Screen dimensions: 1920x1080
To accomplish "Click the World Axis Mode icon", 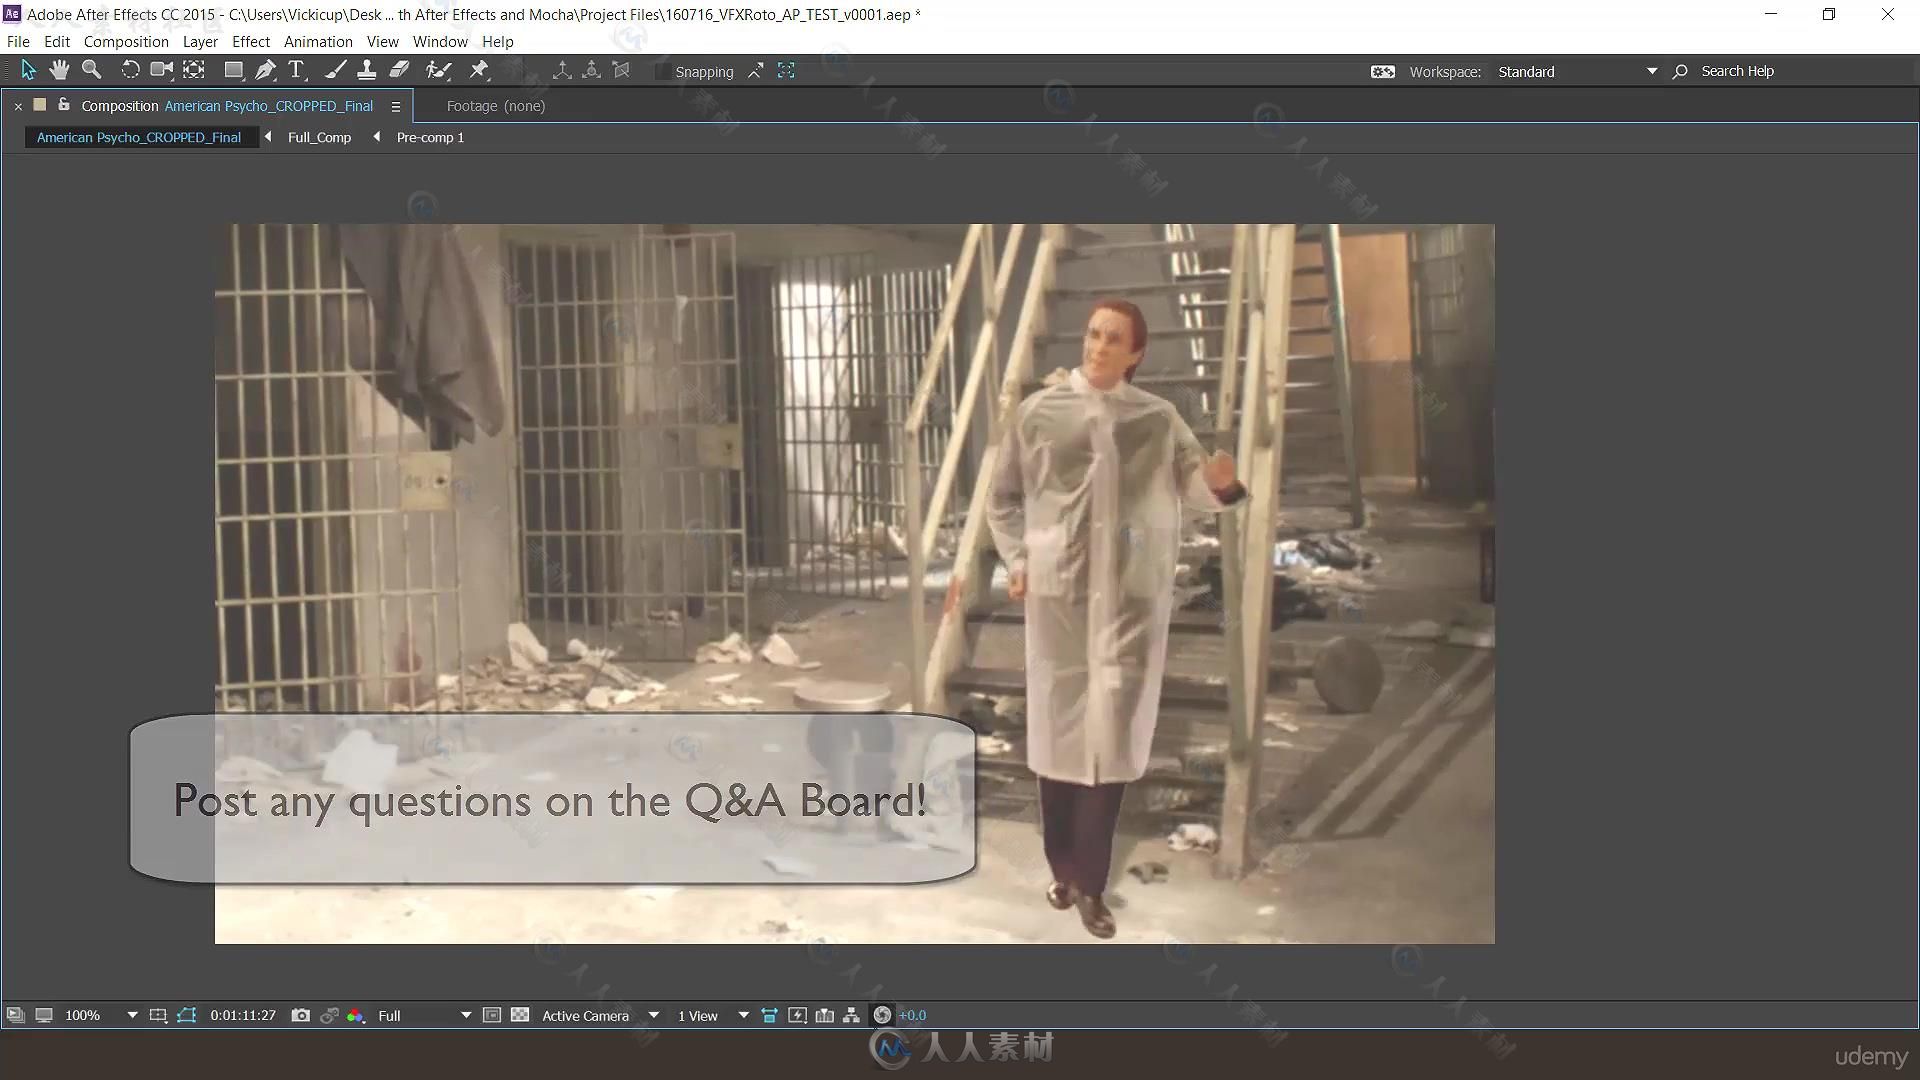I will (592, 70).
